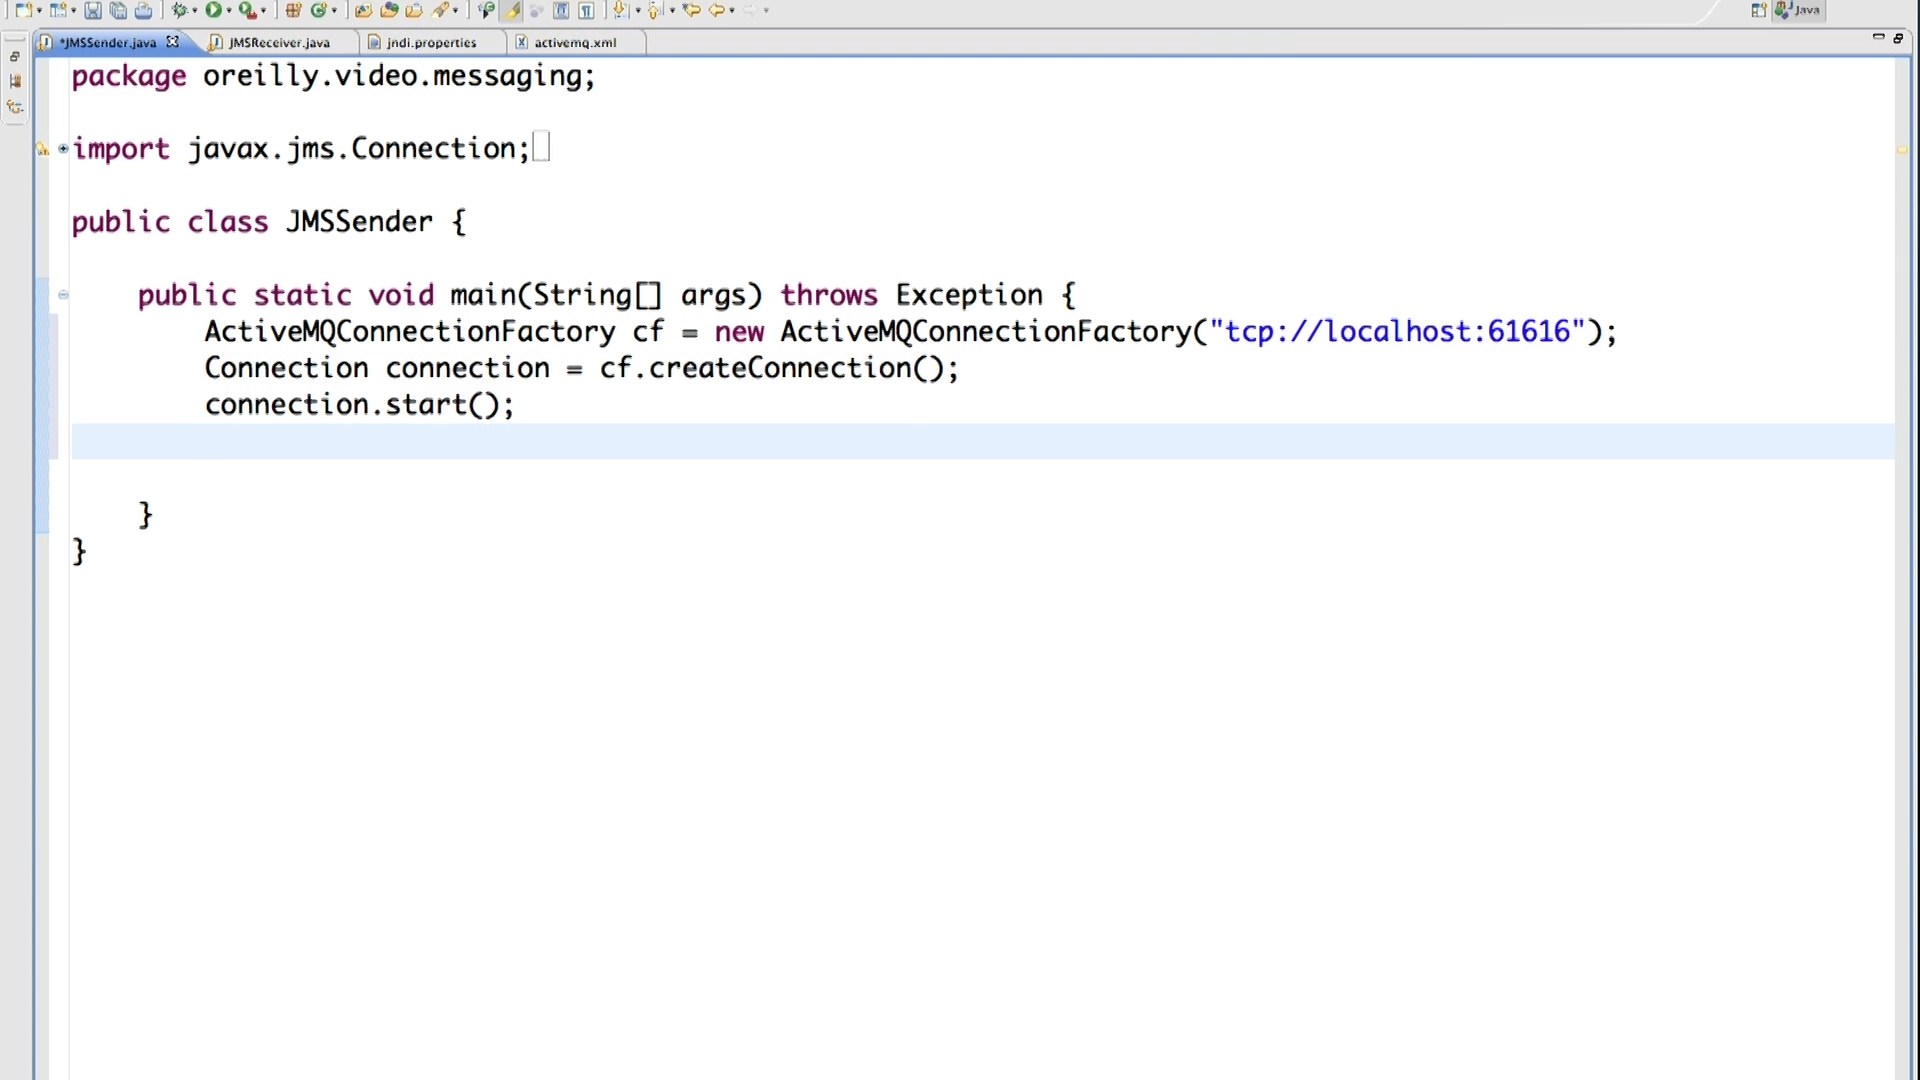The height and width of the screenshot is (1080, 1920).
Task: Click the Search flashlight icon
Action: coord(440,10)
